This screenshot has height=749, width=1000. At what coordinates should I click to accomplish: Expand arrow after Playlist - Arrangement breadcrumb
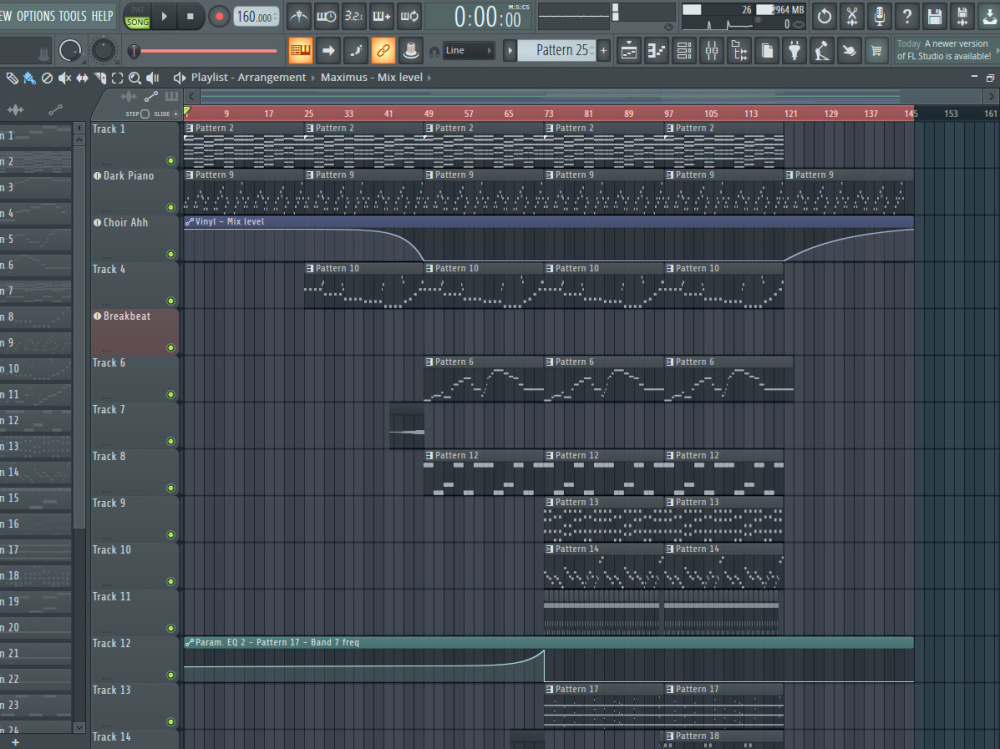[x=313, y=78]
